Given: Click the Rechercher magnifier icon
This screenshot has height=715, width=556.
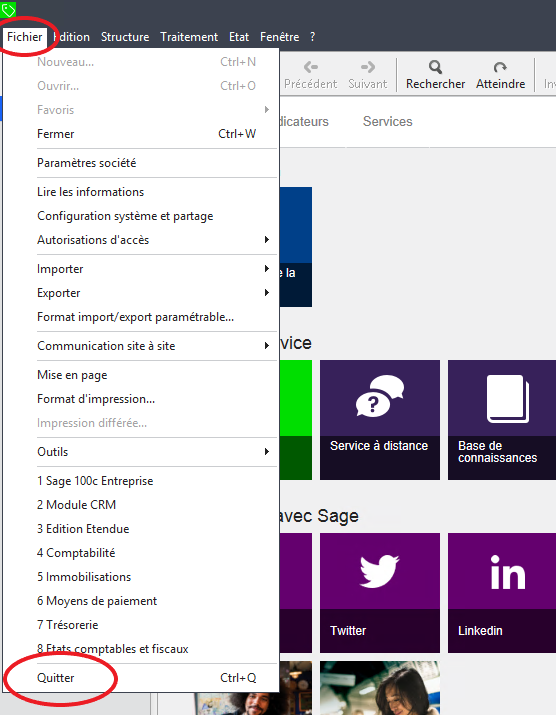Looking at the screenshot, I should tap(435, 67).
